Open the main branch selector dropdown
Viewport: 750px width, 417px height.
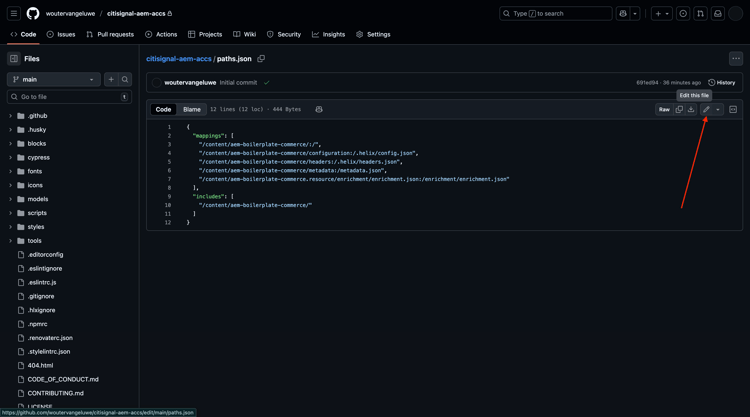(54, 79)
